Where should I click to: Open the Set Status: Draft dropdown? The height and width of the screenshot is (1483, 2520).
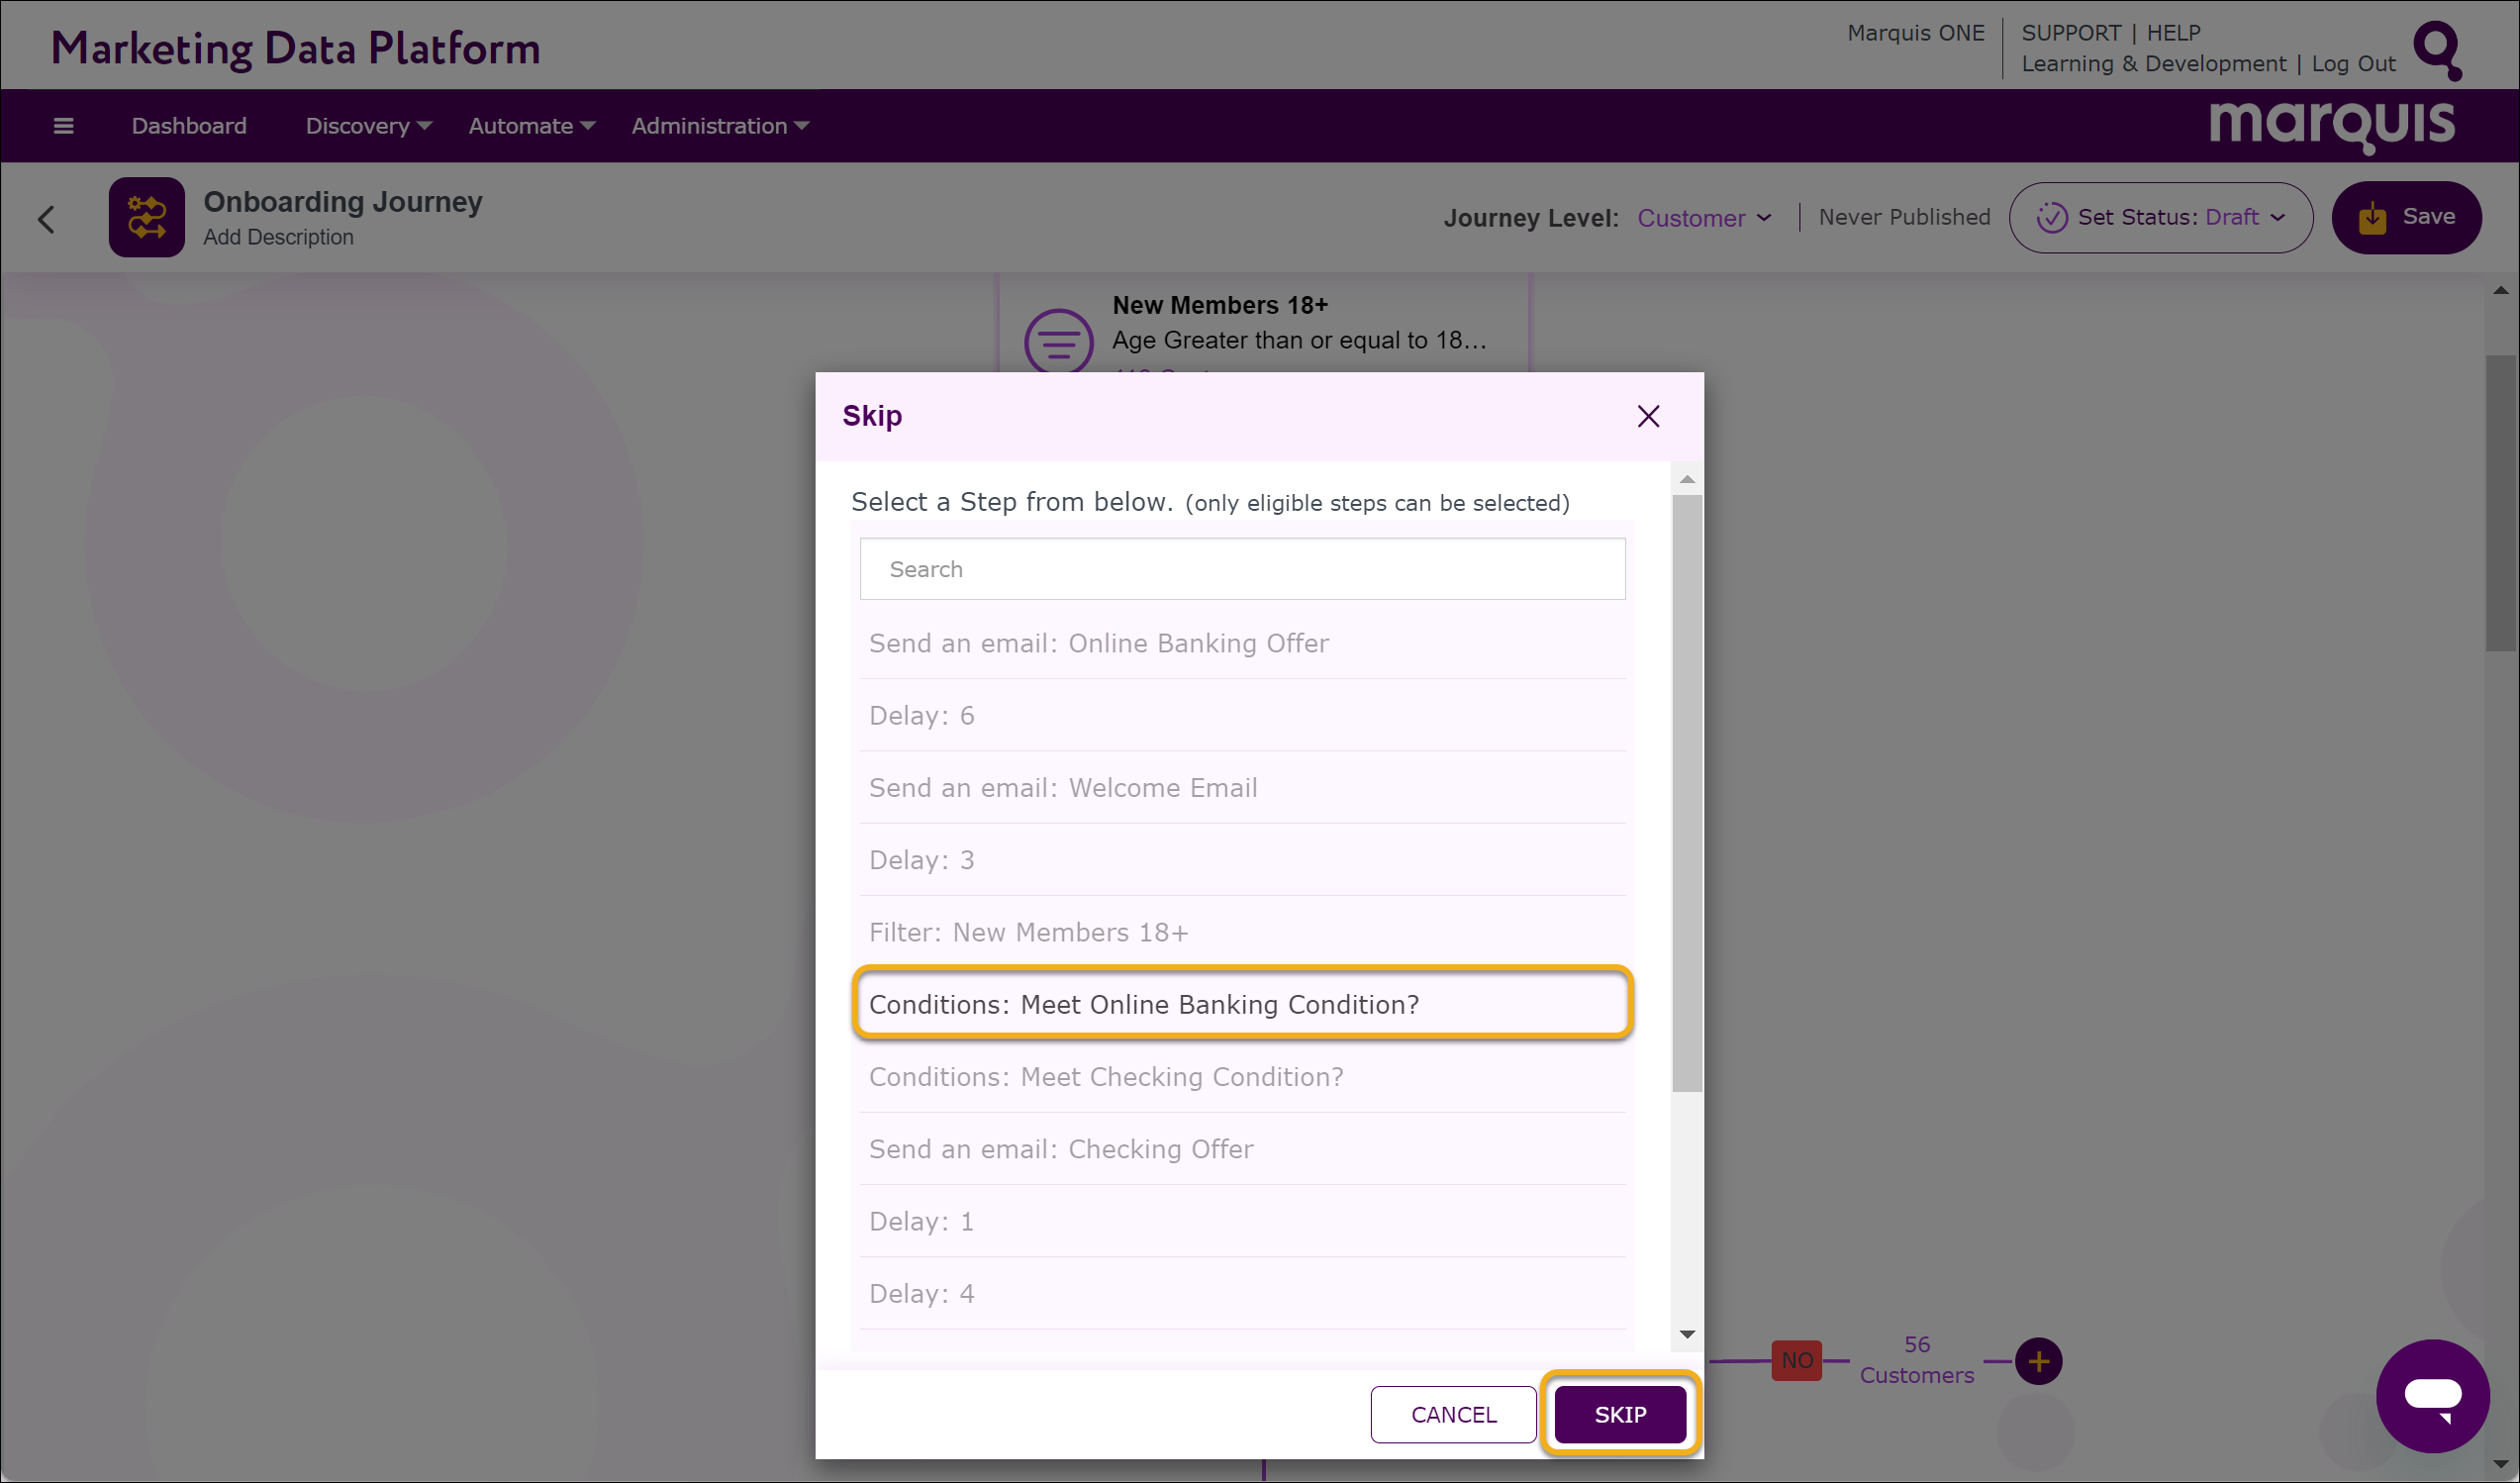(2161, 217)
